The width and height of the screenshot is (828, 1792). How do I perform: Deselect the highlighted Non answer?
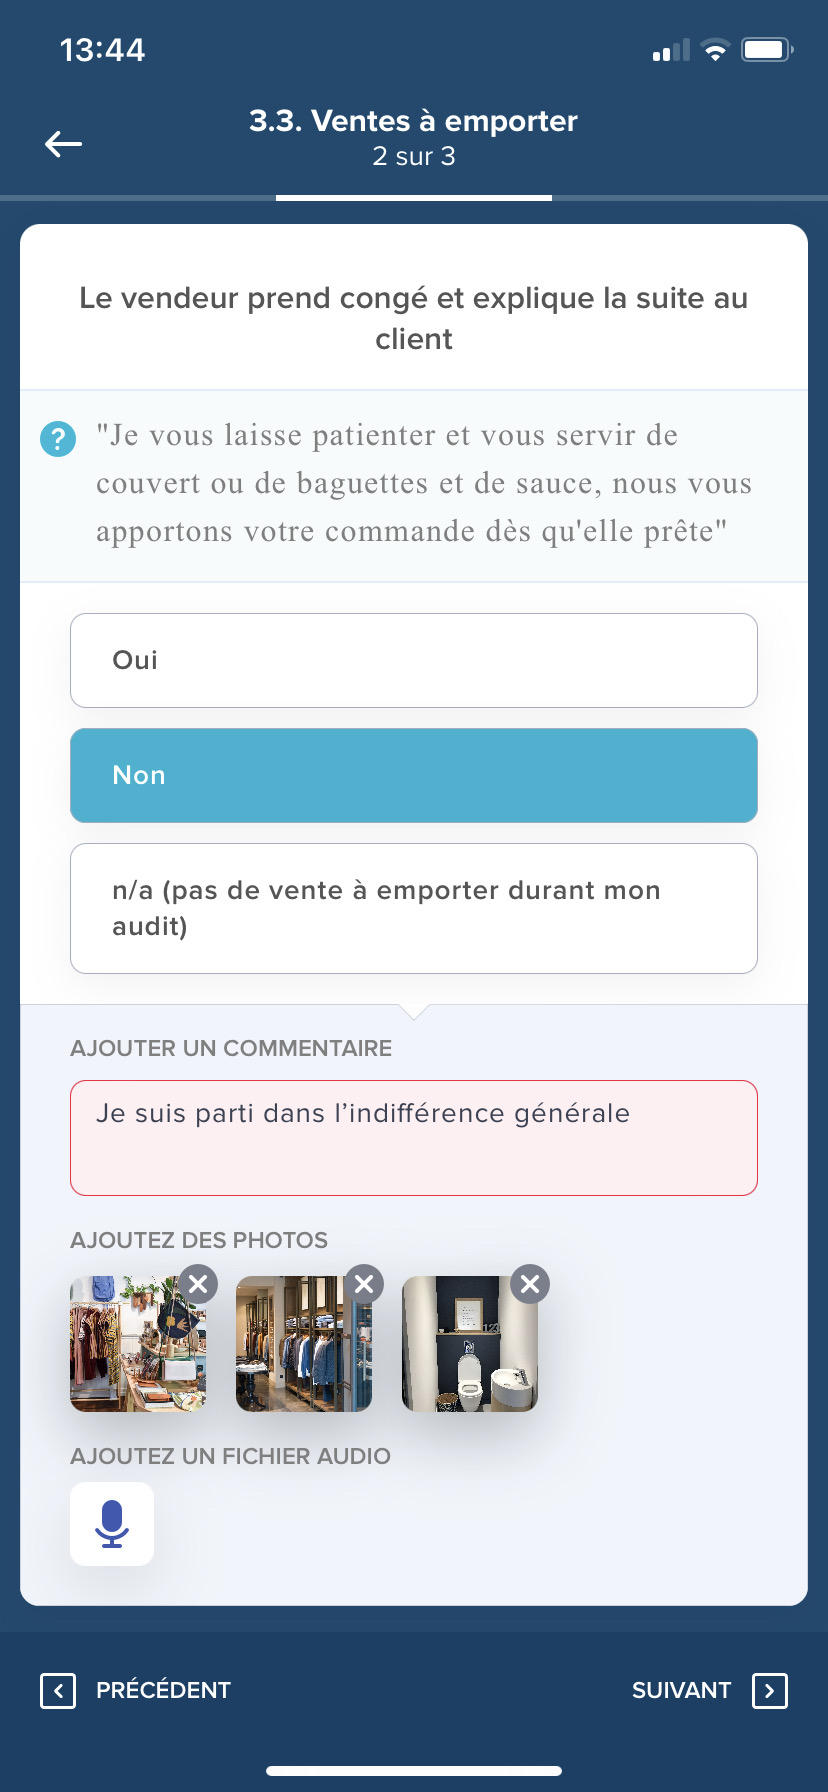[x=413, y=775]
